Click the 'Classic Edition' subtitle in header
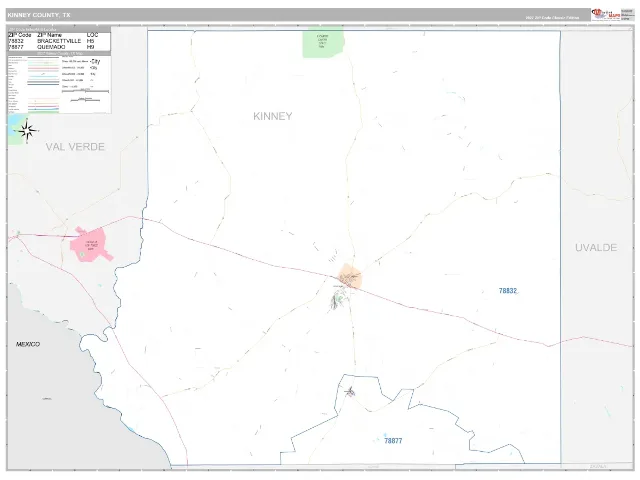Viewport: 640px width, 480px height. 552,18
